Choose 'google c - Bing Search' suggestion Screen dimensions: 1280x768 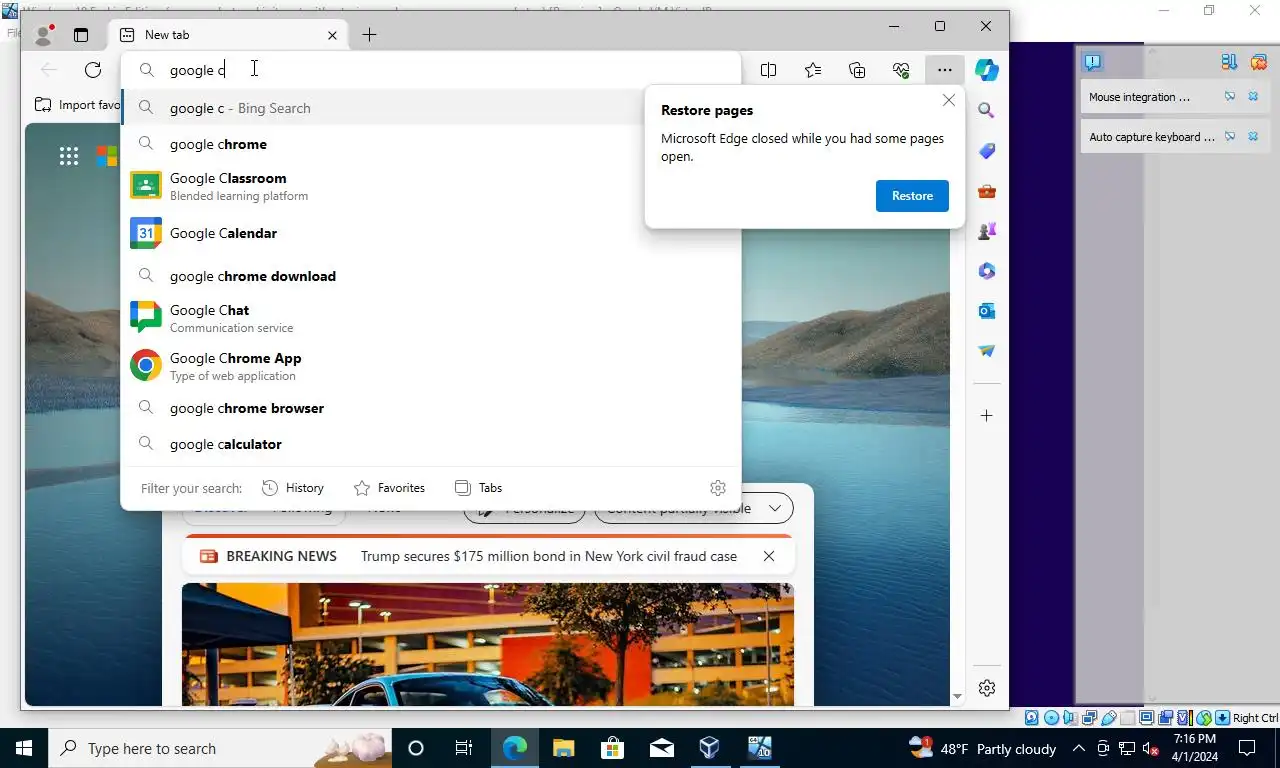431,108
